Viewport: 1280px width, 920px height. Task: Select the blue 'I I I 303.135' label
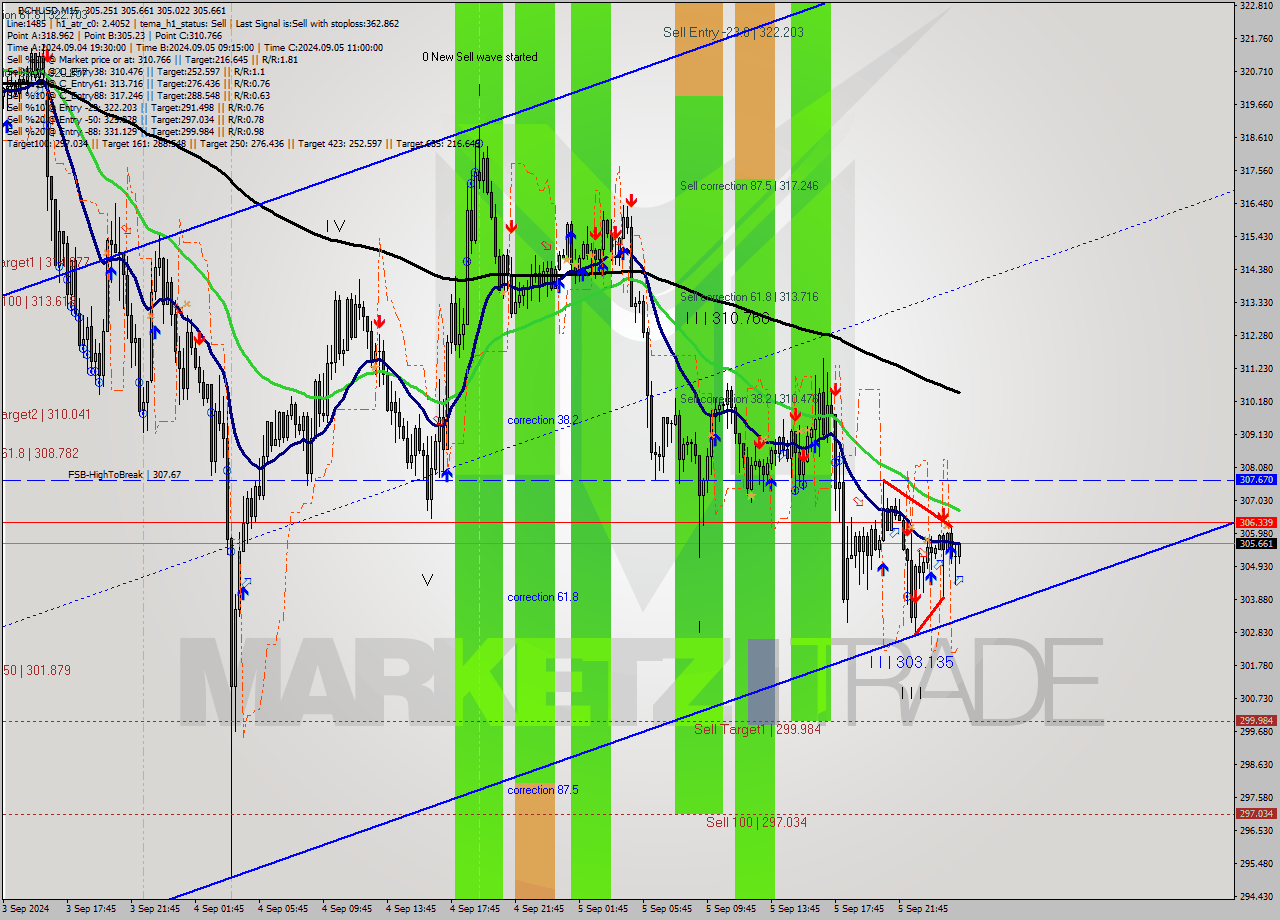coord(911,662)
